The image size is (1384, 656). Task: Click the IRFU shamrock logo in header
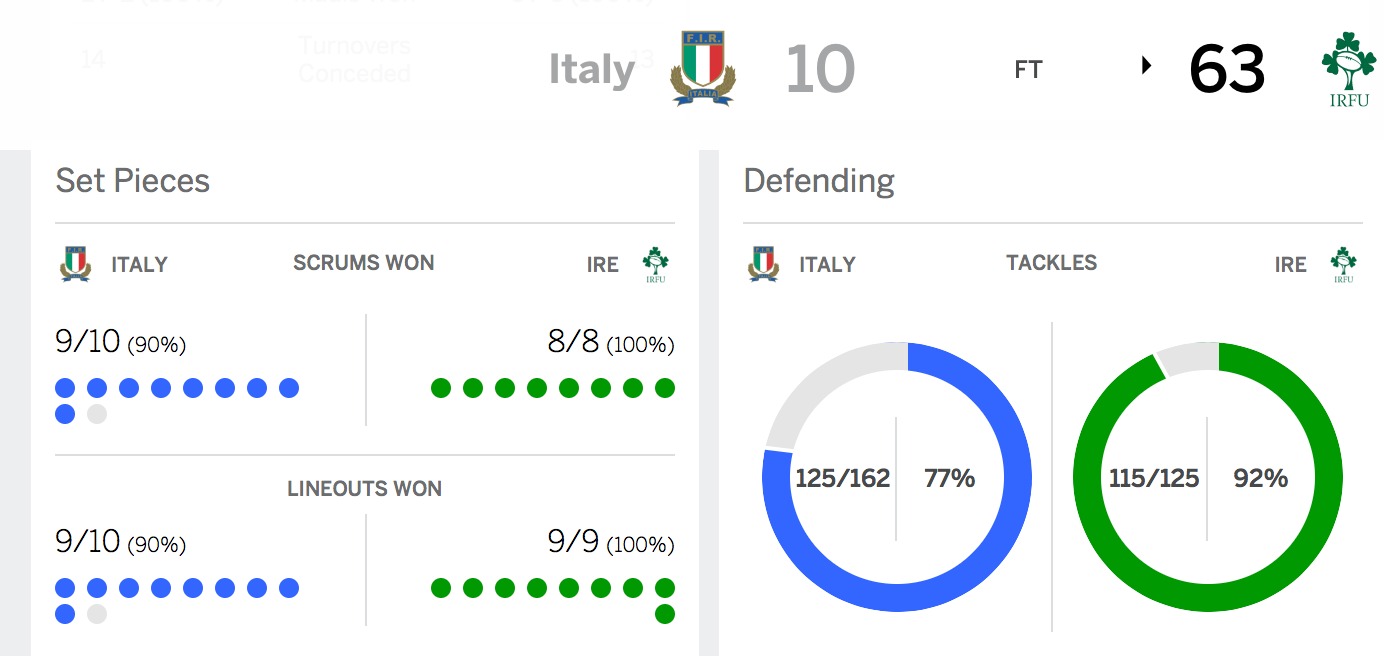point(1348,68)
